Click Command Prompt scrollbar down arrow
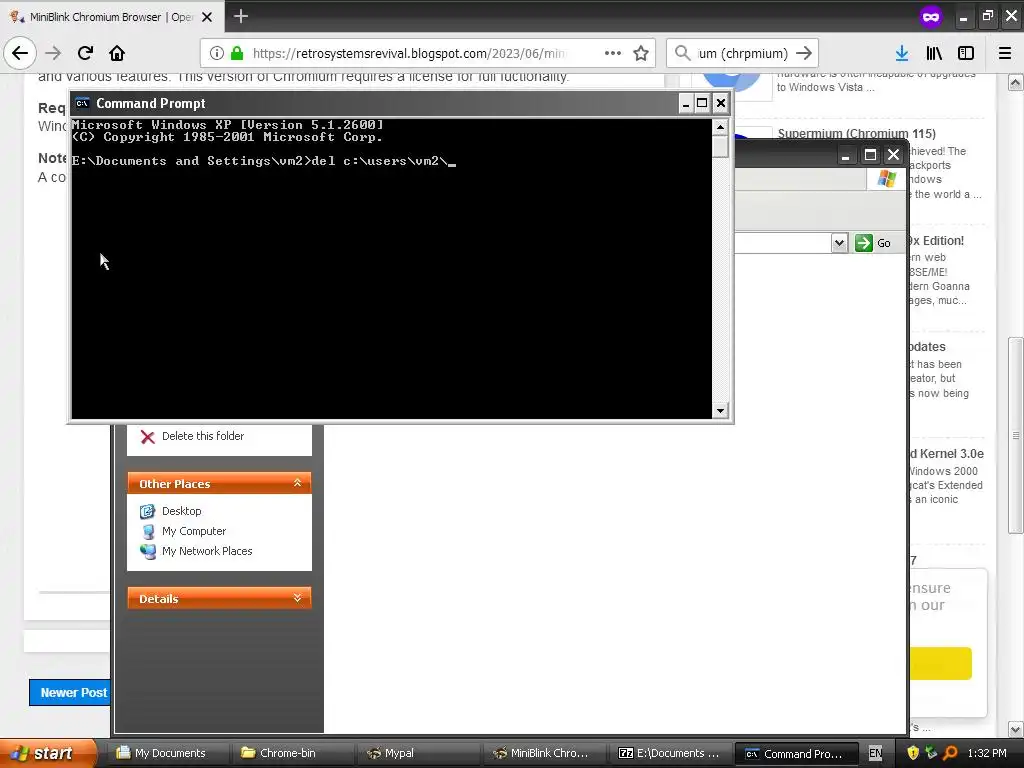Screen dimensions: 1024x768 [x=720, y=411]
